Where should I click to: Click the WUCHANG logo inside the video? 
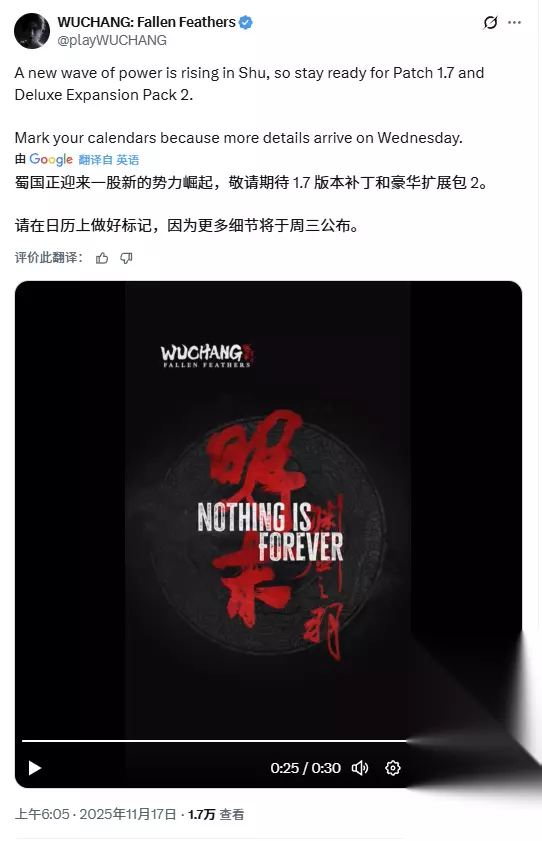click(x=207, y=355)
